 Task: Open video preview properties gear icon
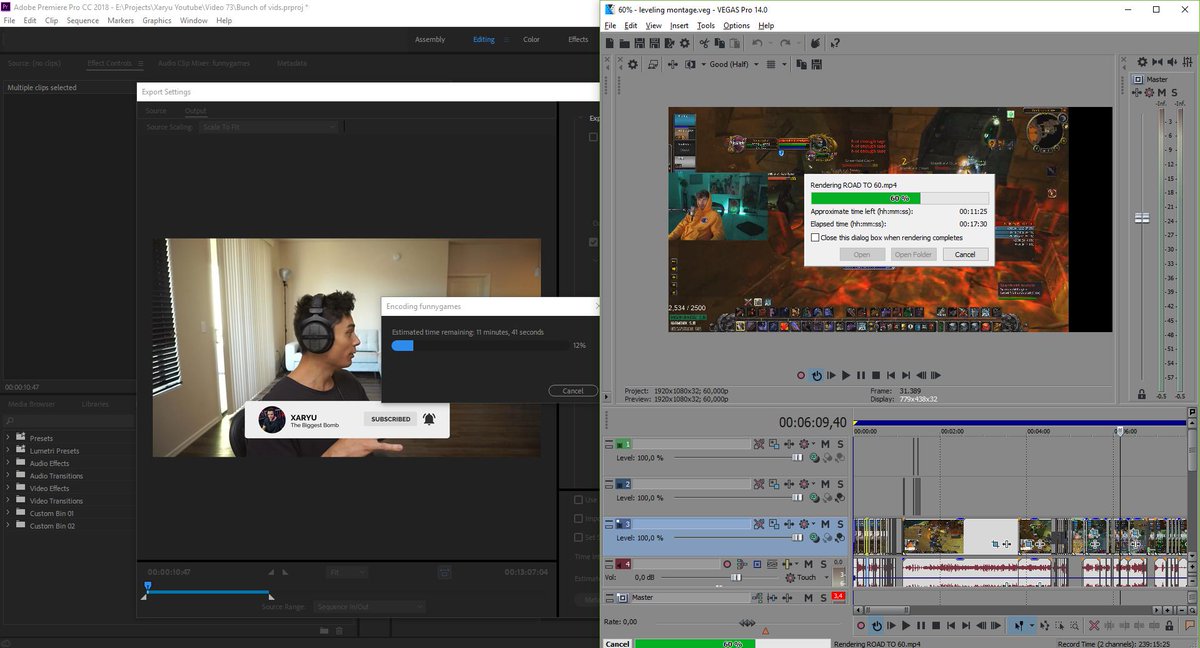[632, 64]
